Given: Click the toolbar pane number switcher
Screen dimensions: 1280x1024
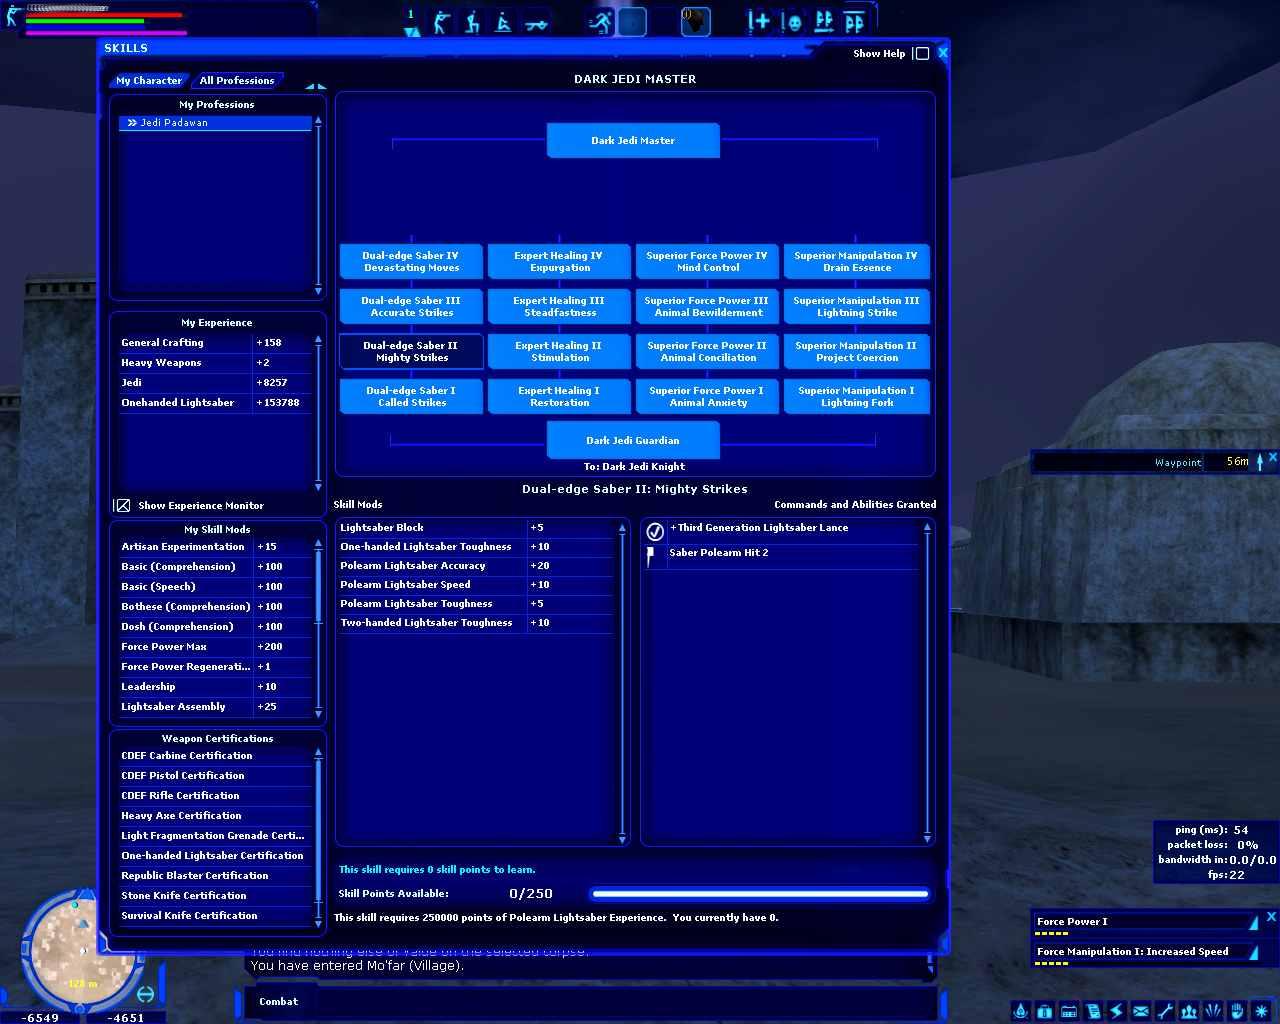Looking at the screenshot, I should coord(411,22).
